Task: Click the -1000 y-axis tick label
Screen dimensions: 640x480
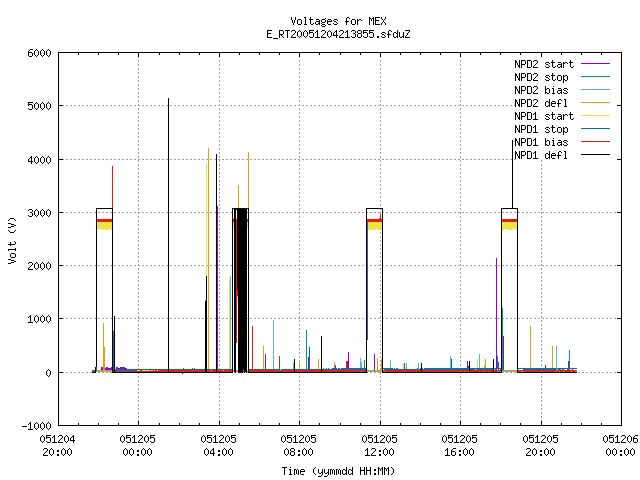Action: (x=36, y=426)
